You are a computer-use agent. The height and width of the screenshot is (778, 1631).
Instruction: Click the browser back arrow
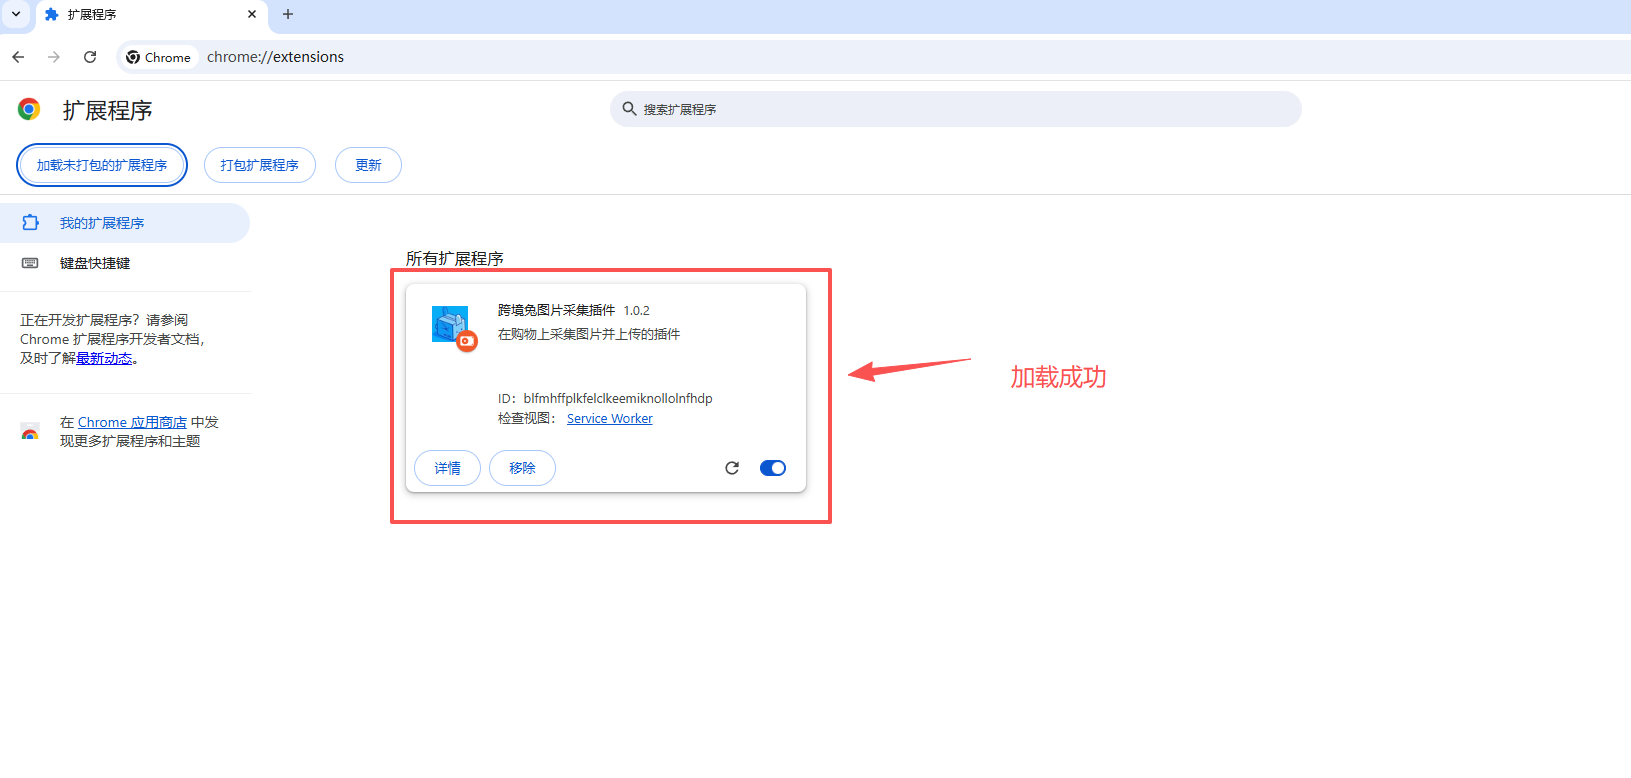18,57
